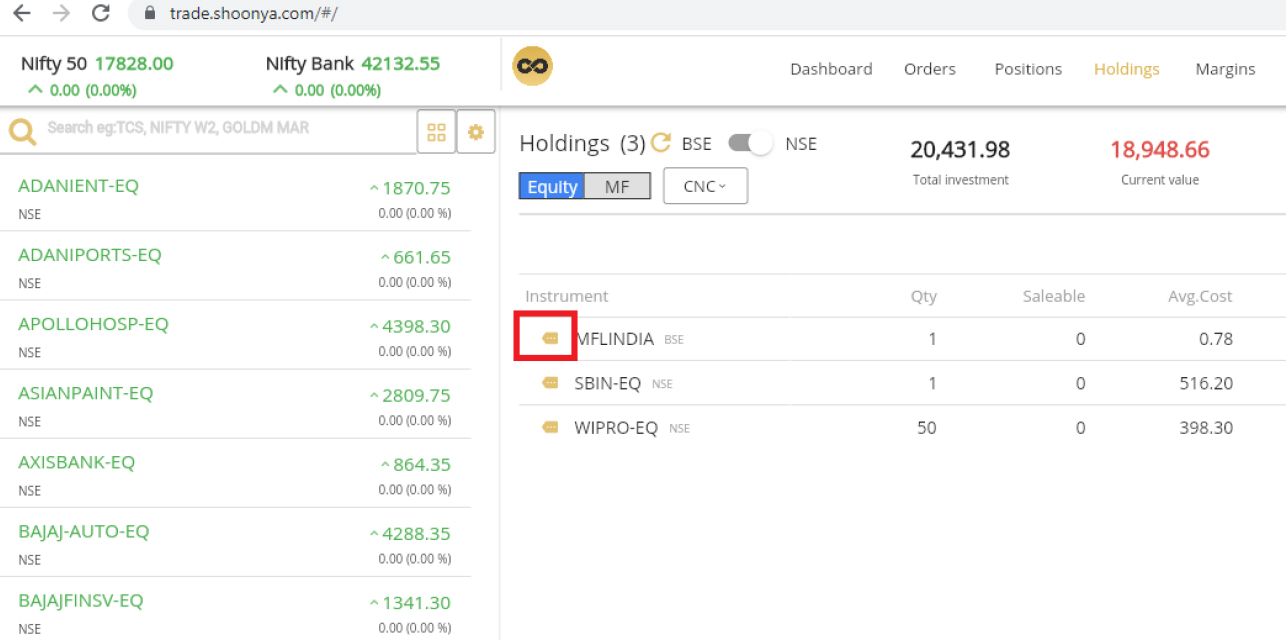The image size is (1286, 640).
Task: Select ADANIENT-EQ in the watchlist
Action: coord(78,186)
